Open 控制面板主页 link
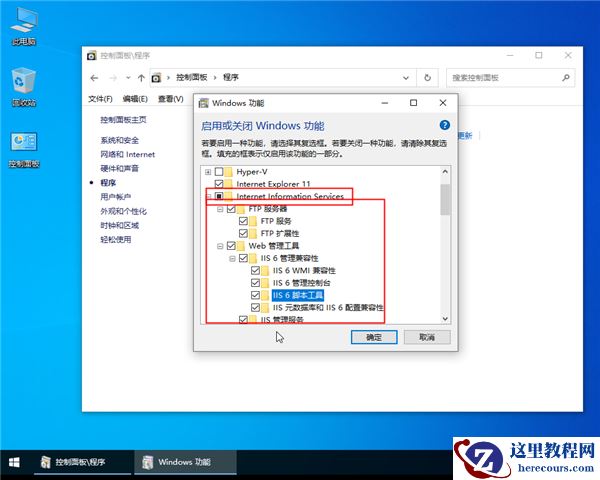Screen dimensions: 600x480 [123, 120]
